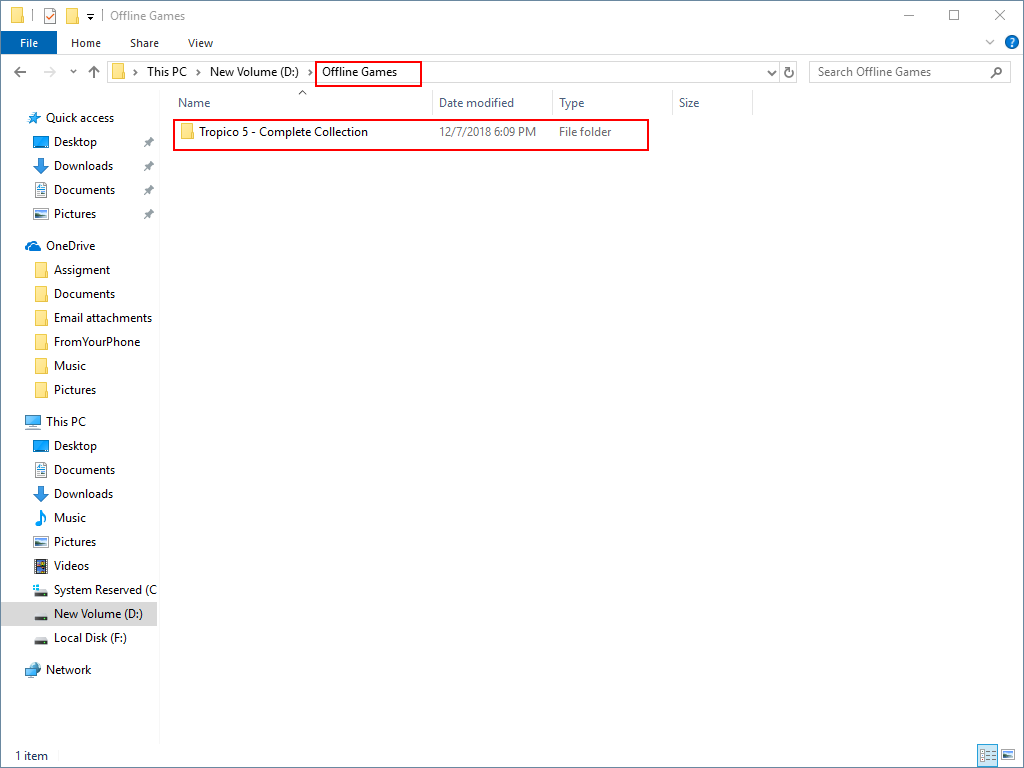The image size is (1024, 768).
Task: Sort files by Date modified column
Action: pyautogui.click(x=477, y=102)
